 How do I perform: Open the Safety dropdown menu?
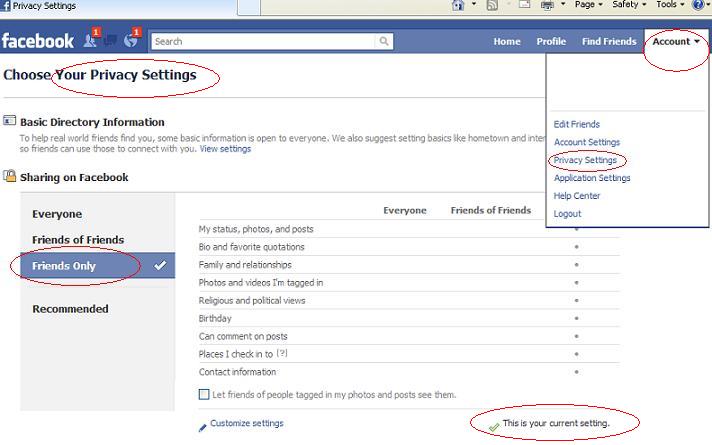629,5
